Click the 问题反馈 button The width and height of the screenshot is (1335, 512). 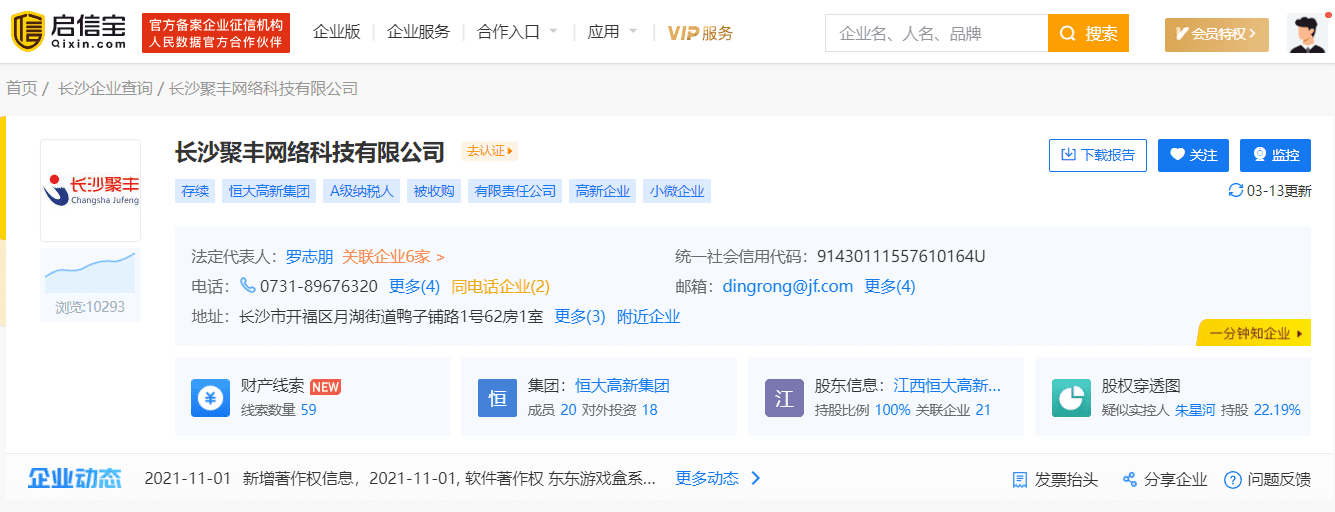pyautogui.click(x=1267, y=480)
